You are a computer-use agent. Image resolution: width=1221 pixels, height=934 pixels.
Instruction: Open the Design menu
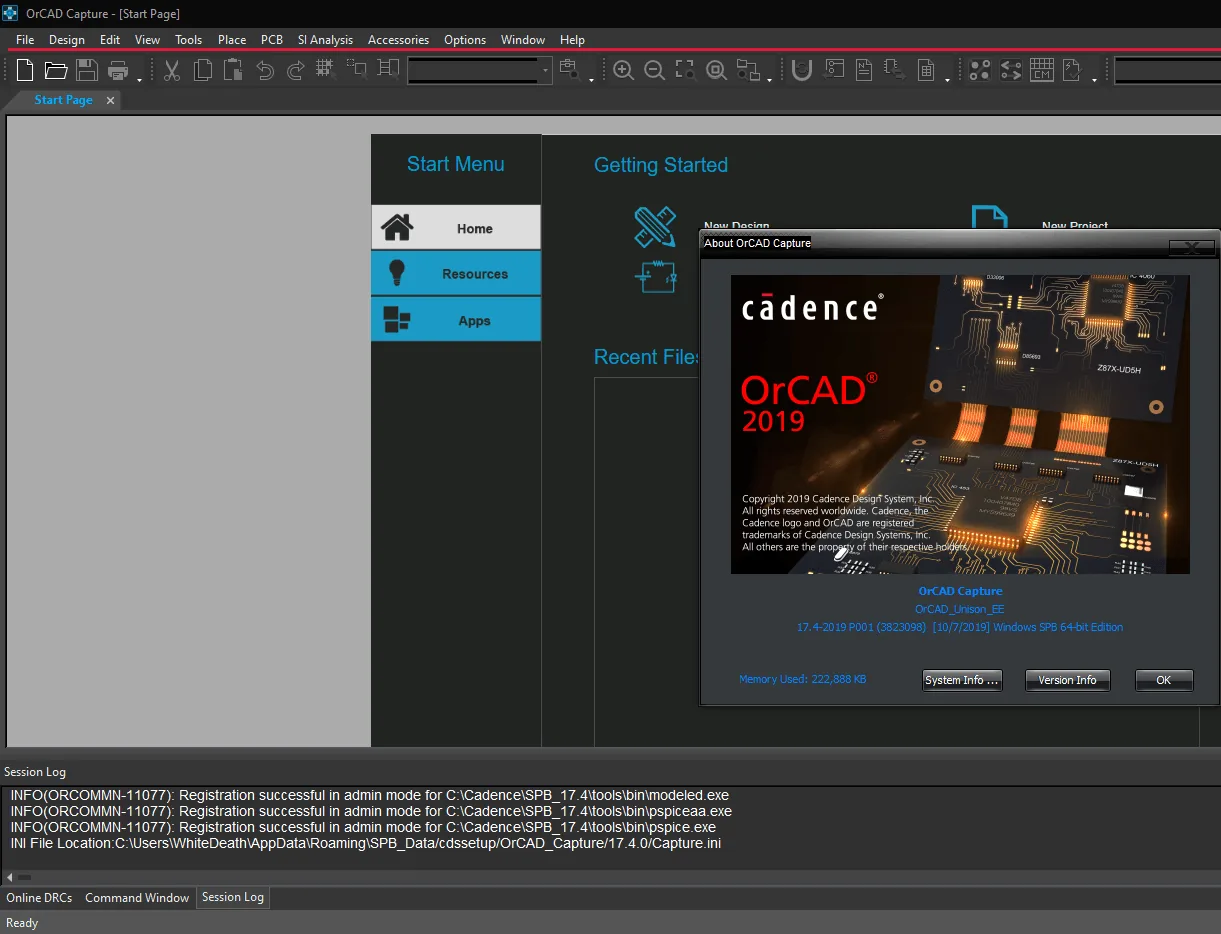[67, 40]
